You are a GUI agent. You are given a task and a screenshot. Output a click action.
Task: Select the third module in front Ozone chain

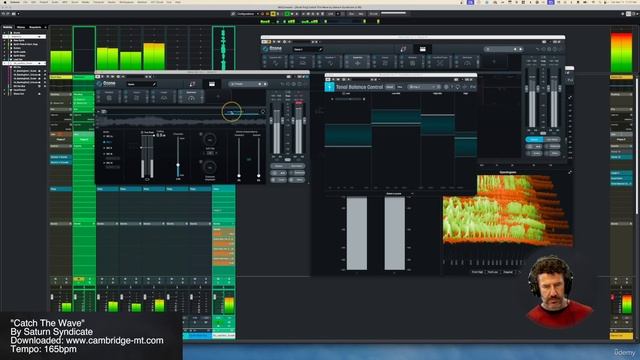coord(164,97)
